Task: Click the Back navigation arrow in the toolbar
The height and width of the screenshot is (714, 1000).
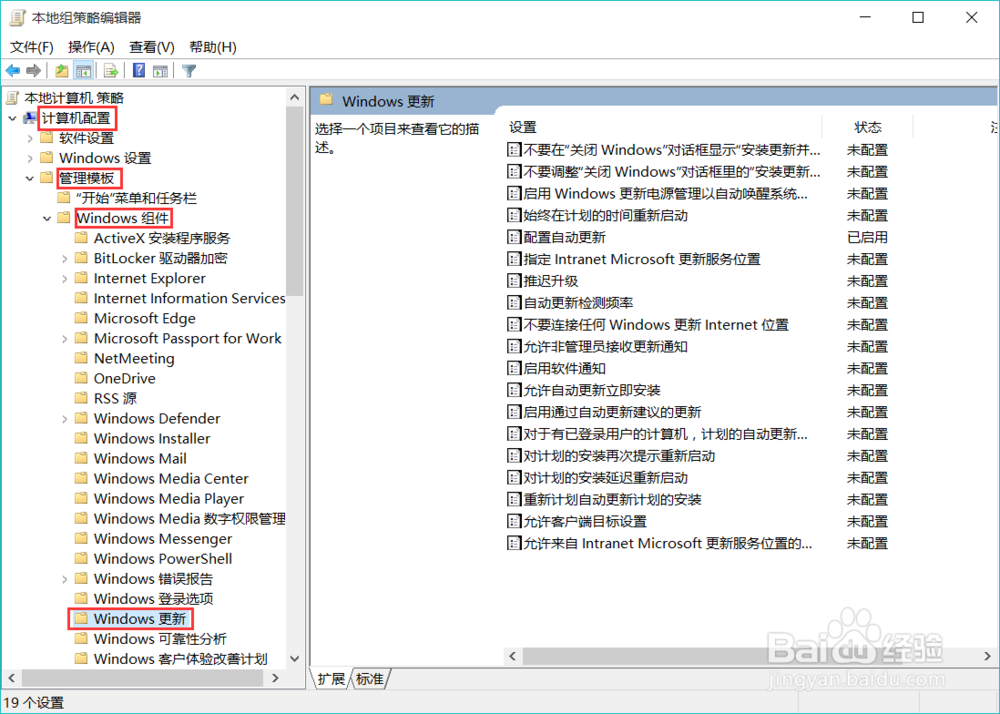Action: click(13, 70)
